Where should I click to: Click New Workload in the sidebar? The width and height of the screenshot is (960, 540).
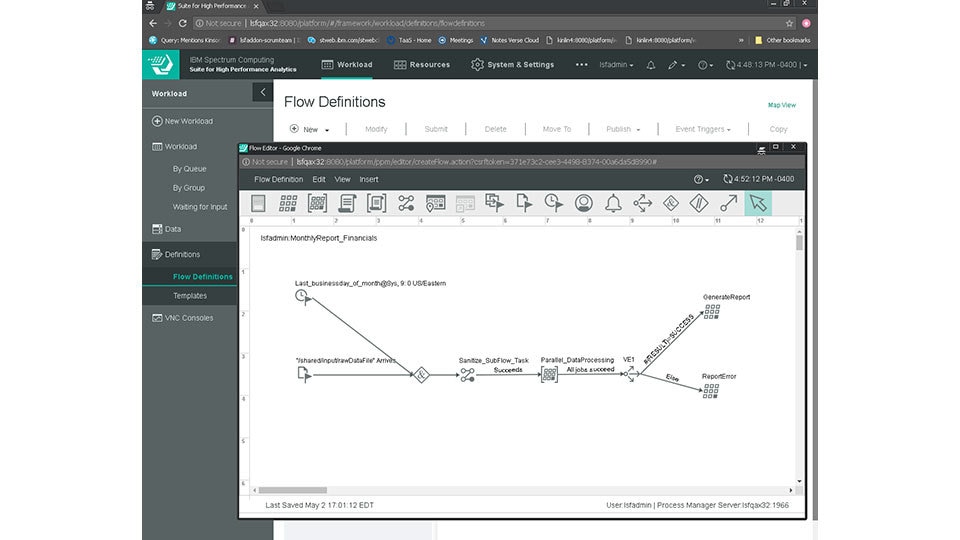pos(182,121)
